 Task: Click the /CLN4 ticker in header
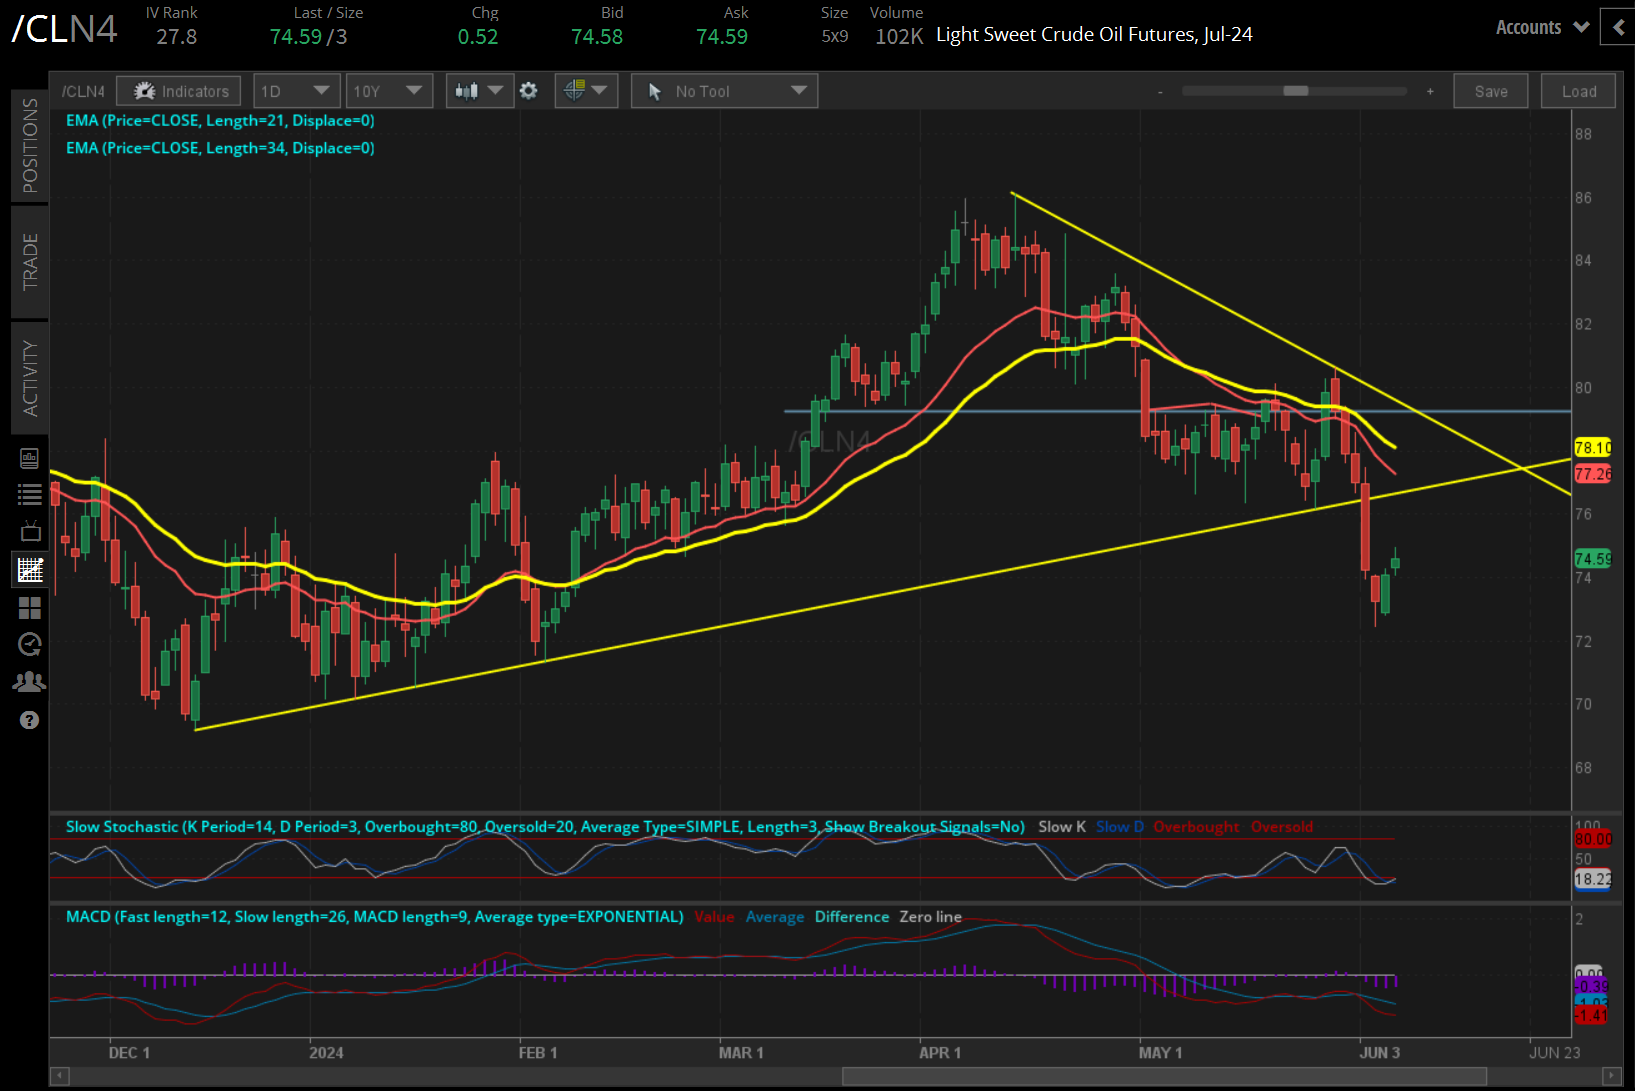(x=64, y=29)
